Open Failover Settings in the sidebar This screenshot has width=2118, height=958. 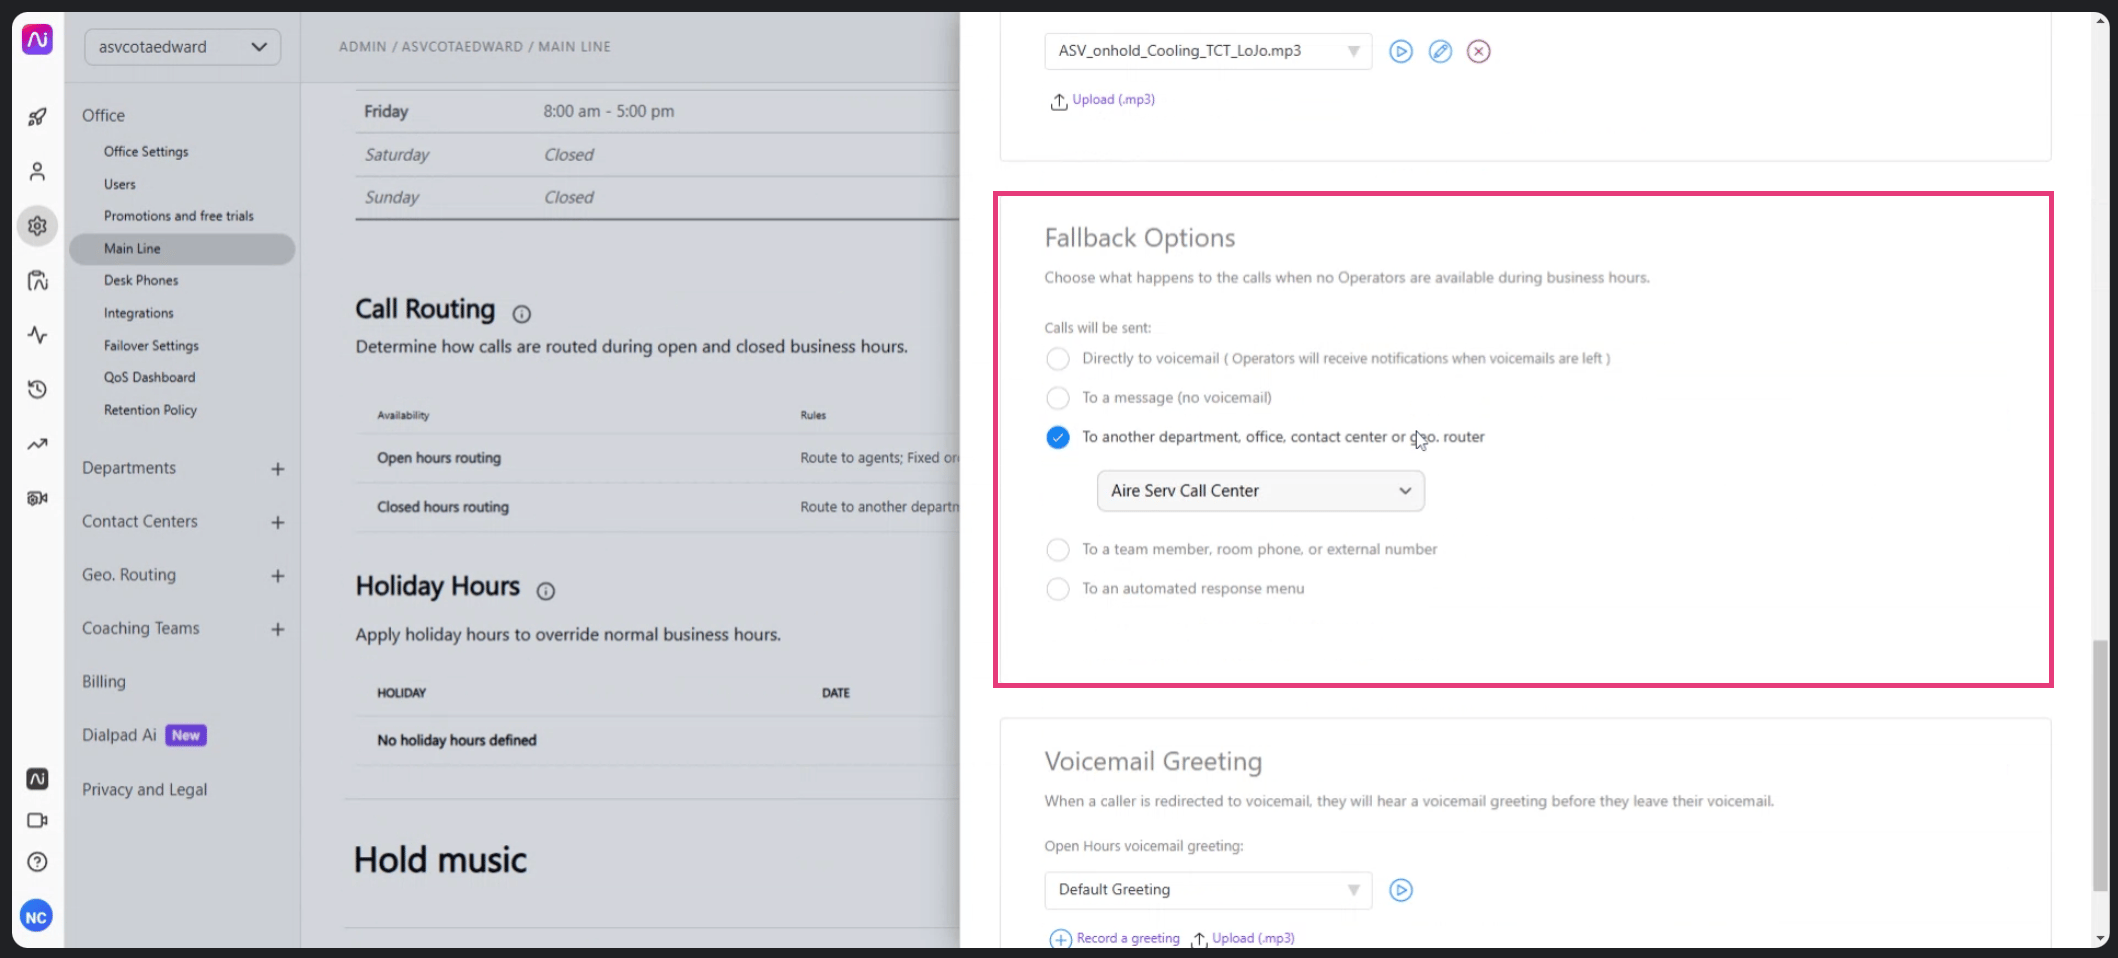pyautogui.click(x=151, y=346)
